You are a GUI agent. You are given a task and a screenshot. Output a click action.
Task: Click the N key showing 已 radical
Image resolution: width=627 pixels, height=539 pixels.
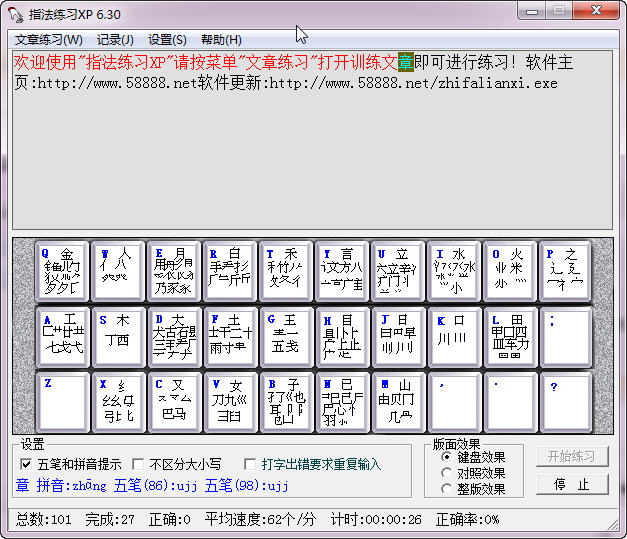click(342, 402)
